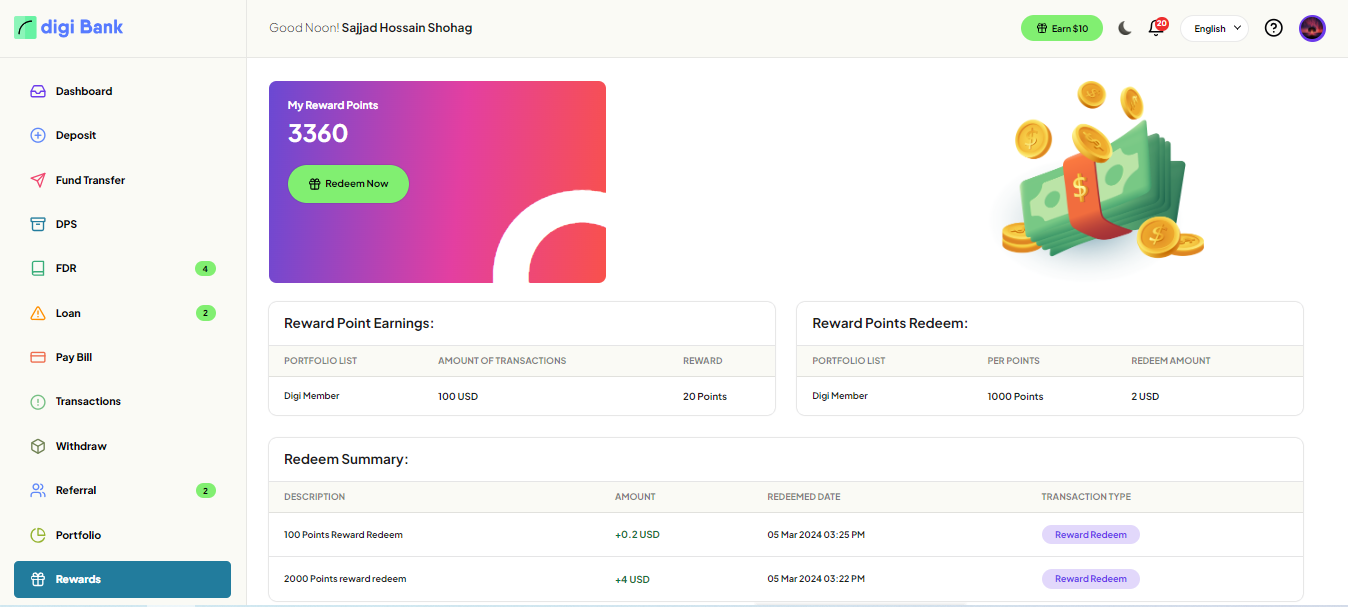Click the Earn $10 button
This screenshot has height=607, width=1348.
tap(1061, 28)
